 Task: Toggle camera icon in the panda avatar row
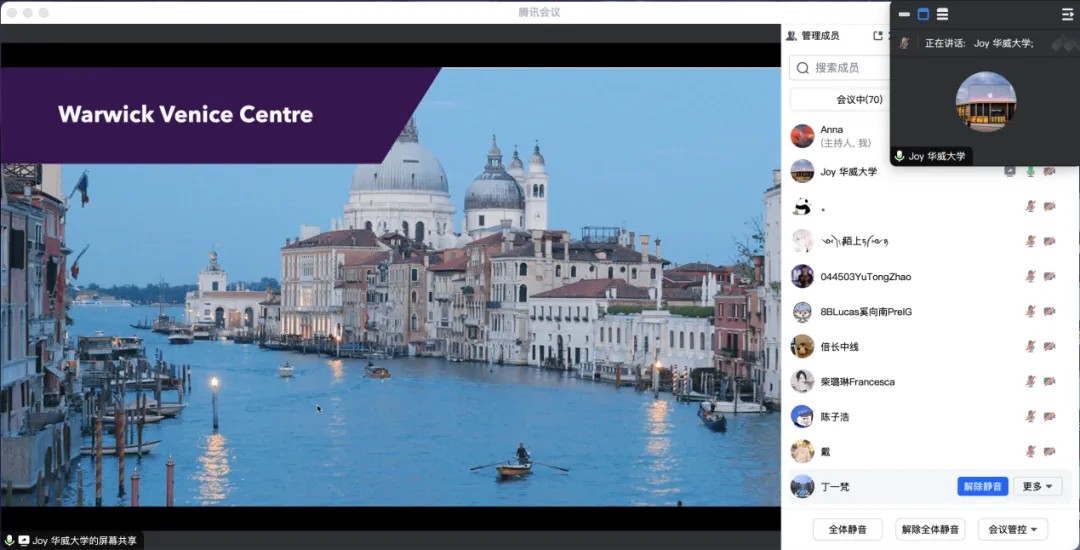click(x=1050, y=206)
